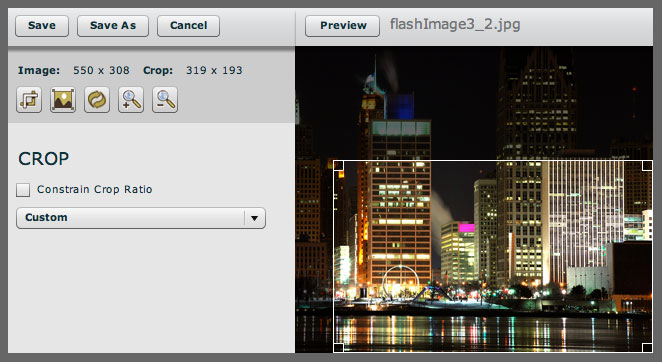Click the dropdown arrow beside Custom

pyautogui.click(x=254, y=218)
